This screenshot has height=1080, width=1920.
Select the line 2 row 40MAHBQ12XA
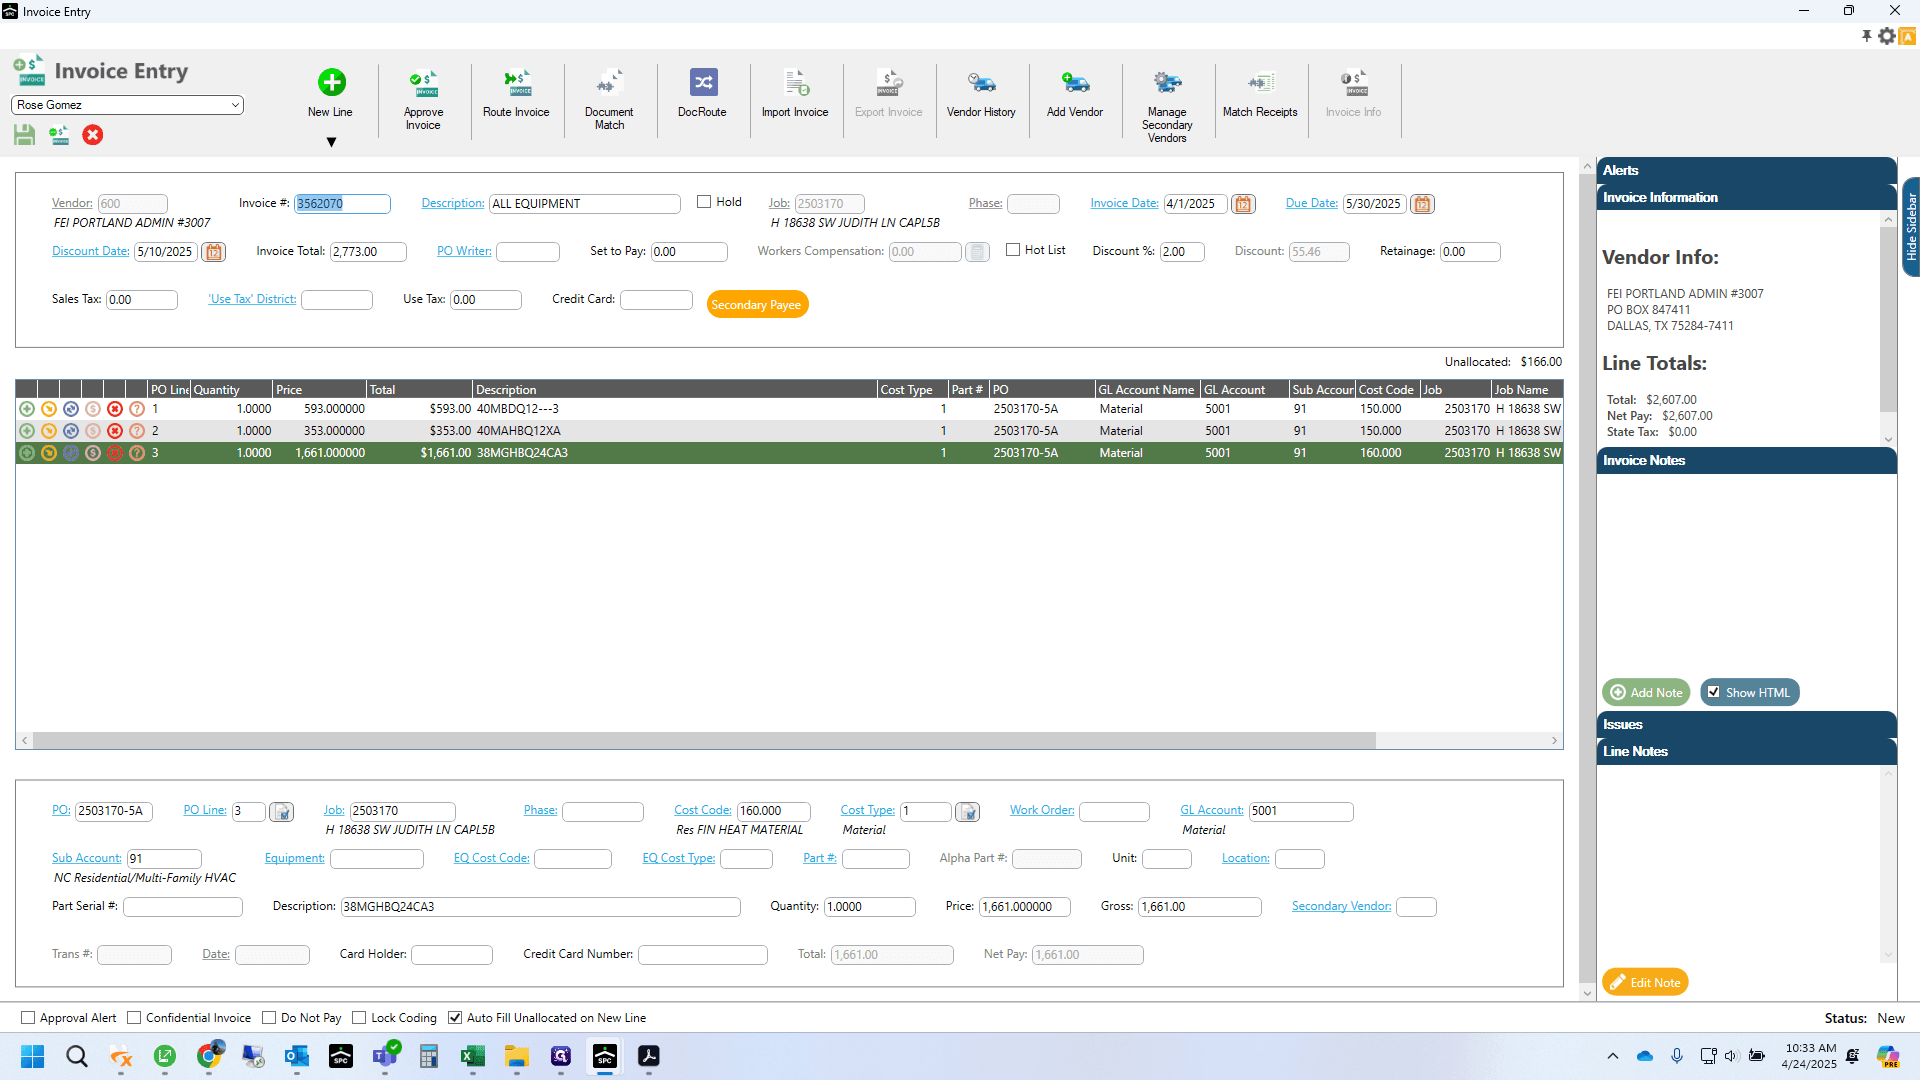[x=789, y=431]
